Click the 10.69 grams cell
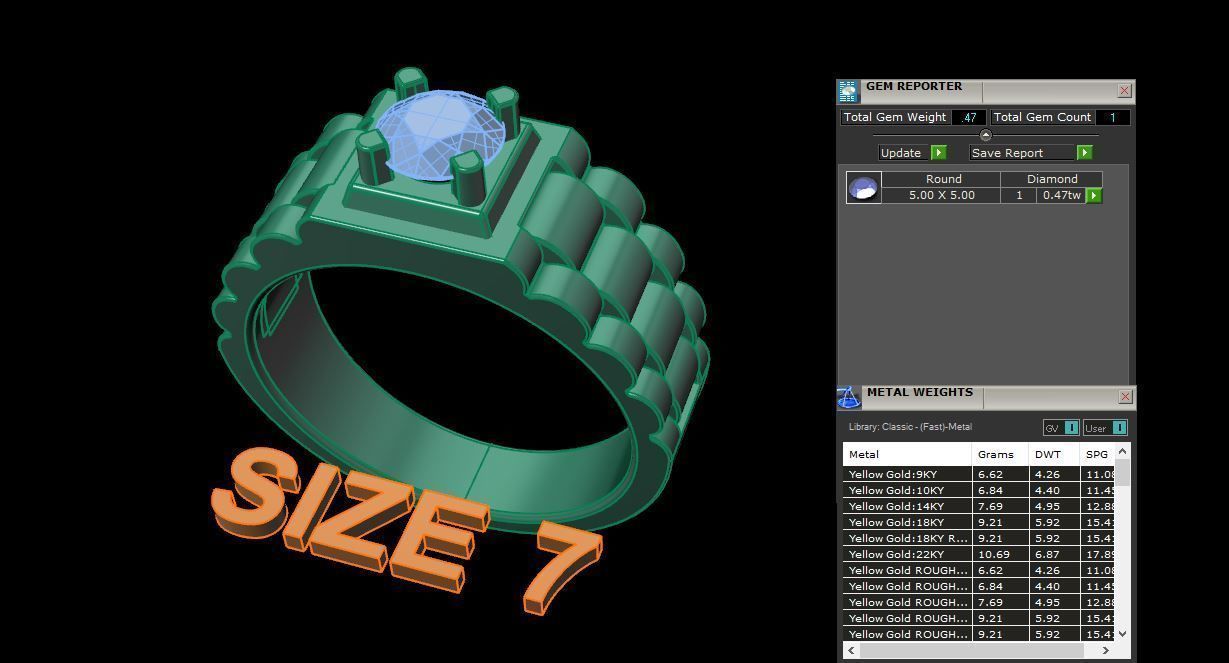 click(1000, 554)
